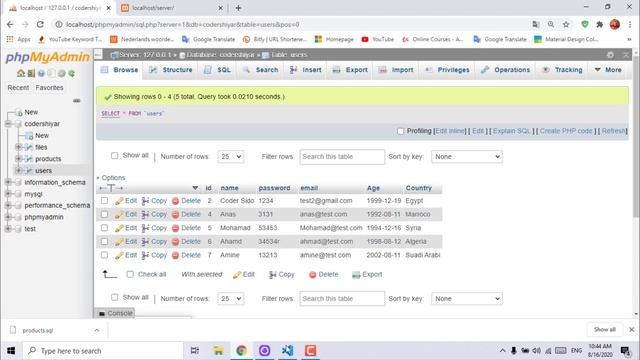Expand the products table tree node
Screen dimensions: 640x360
(x=18, y=159)
